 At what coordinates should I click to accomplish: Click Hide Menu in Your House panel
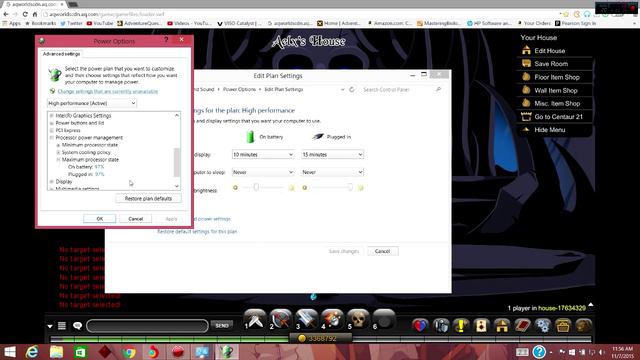(549, 130)
